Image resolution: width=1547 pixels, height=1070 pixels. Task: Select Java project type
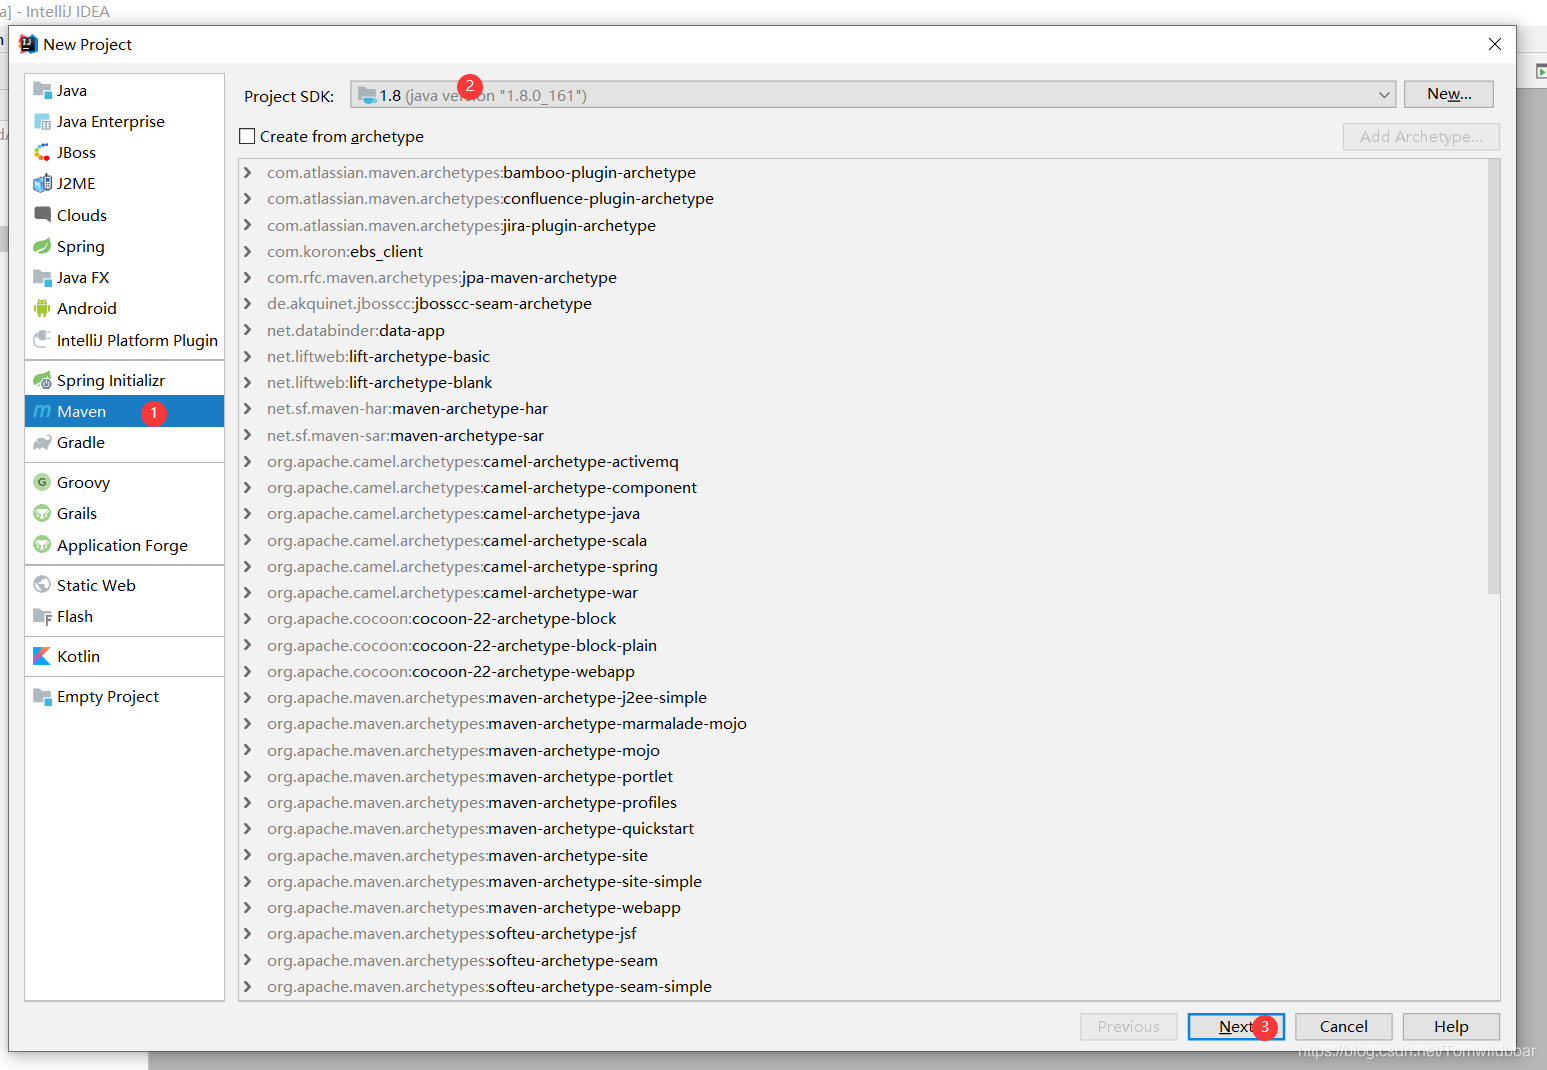click(124, 90)
